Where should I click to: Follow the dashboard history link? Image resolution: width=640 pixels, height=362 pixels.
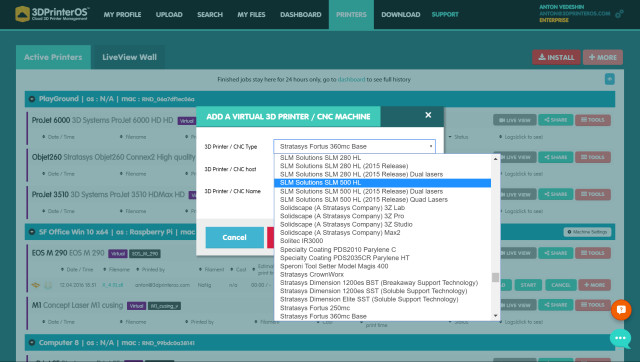pyautogui.click(x=351, y=80)
